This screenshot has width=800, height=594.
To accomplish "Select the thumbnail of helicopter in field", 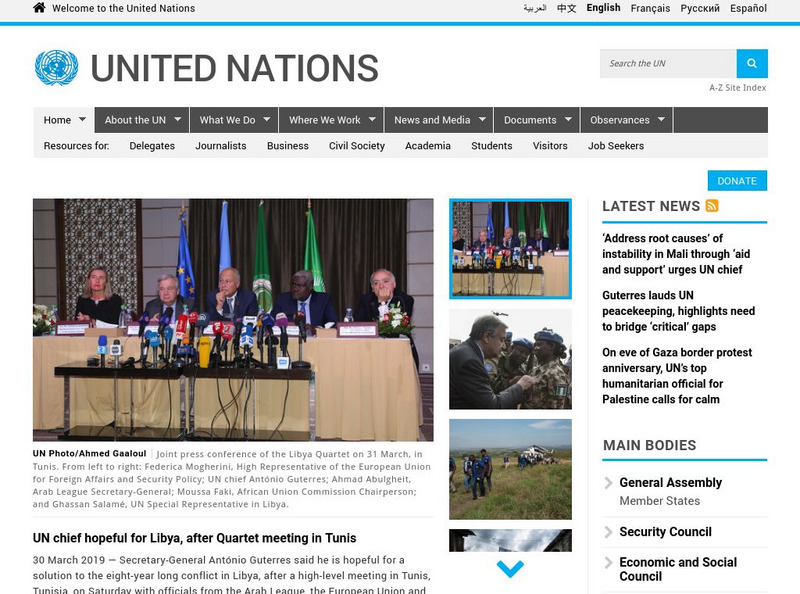I will point(510,469).
